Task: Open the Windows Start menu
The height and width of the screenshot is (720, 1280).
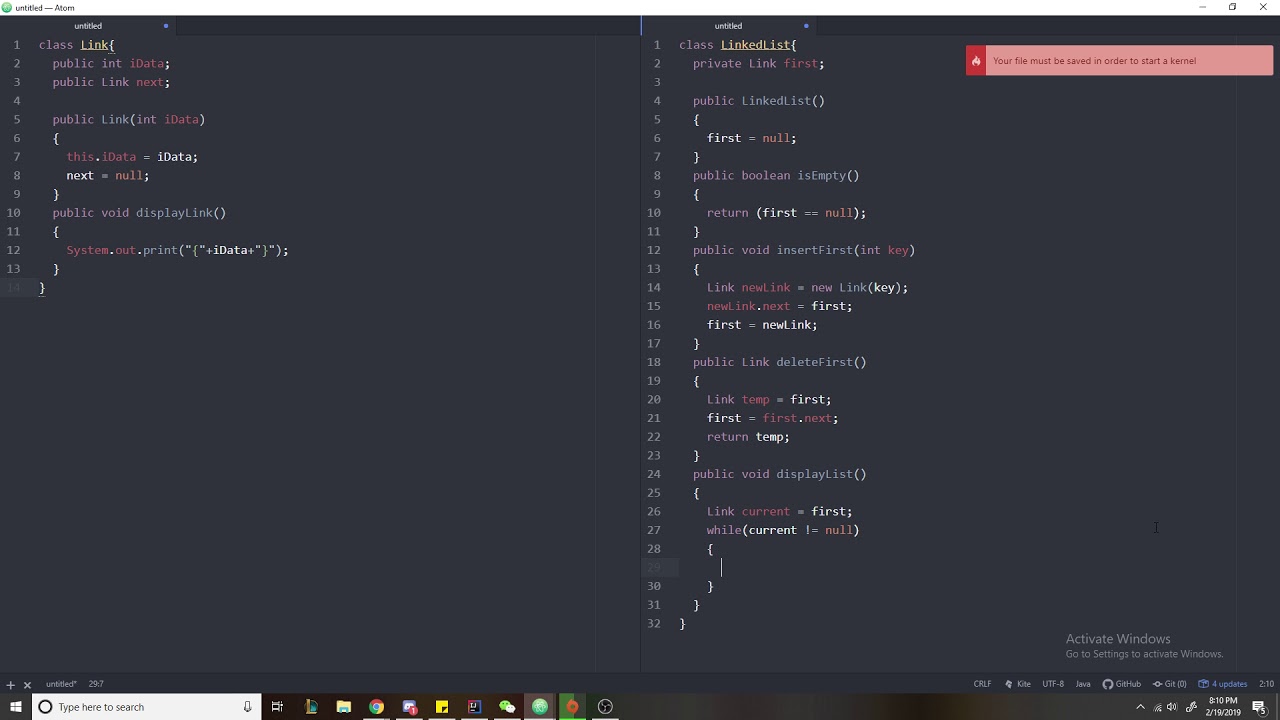Action: point(15,707)
